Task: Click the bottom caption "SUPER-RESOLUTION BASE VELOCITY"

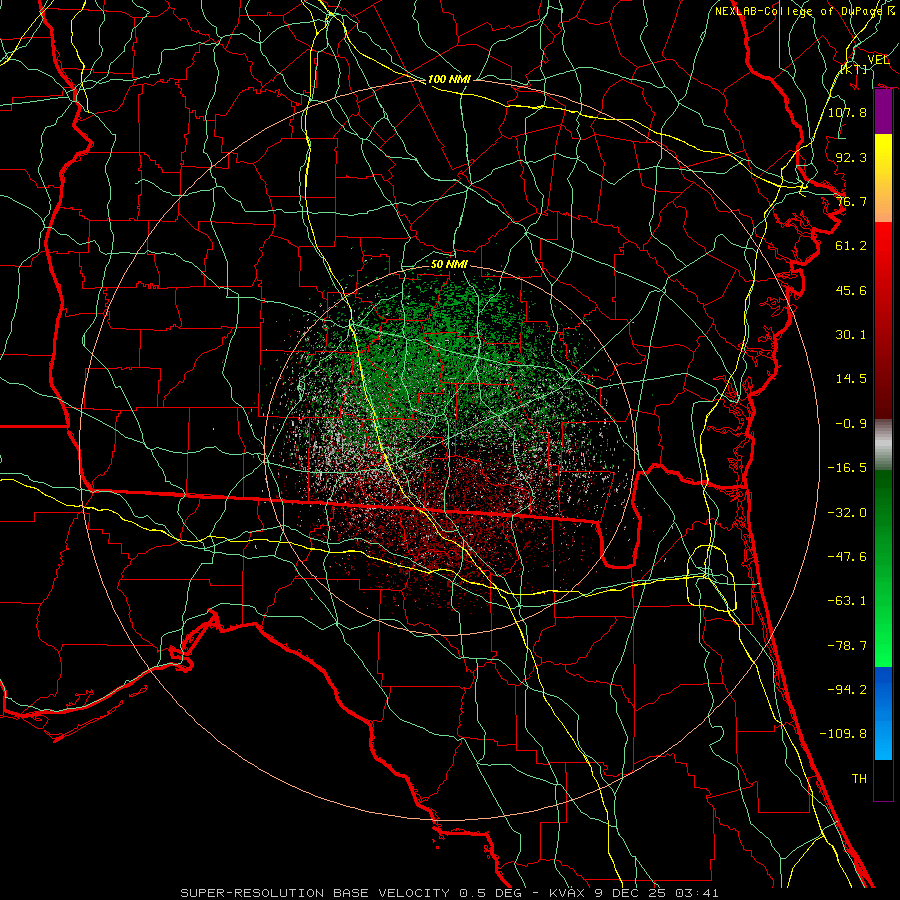Action: tap(317, 893)
